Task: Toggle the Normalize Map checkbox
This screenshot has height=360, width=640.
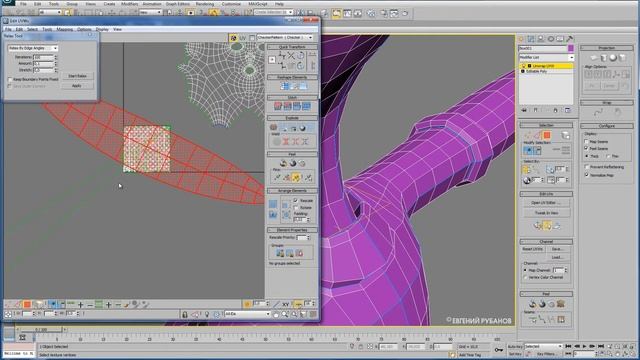Action: click(x=587, y=175)
